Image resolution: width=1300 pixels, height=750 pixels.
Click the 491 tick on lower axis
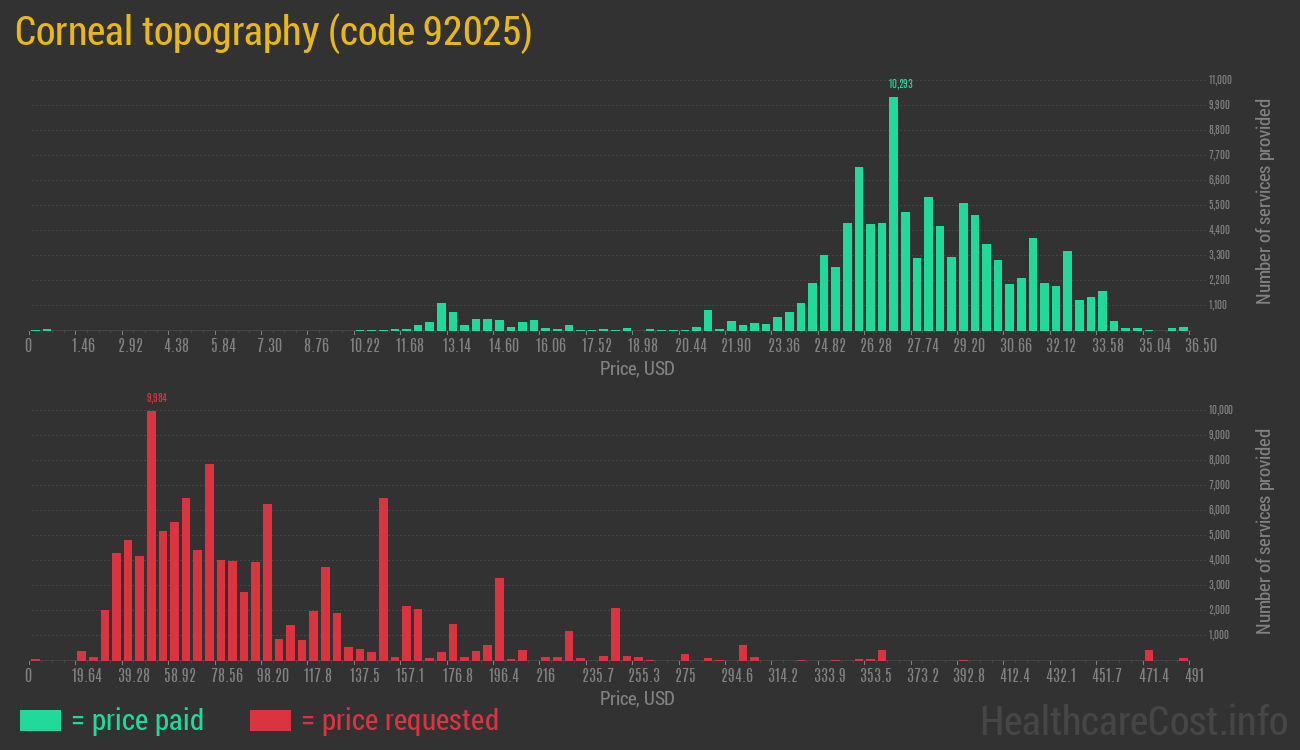(x=1193, y=676)
